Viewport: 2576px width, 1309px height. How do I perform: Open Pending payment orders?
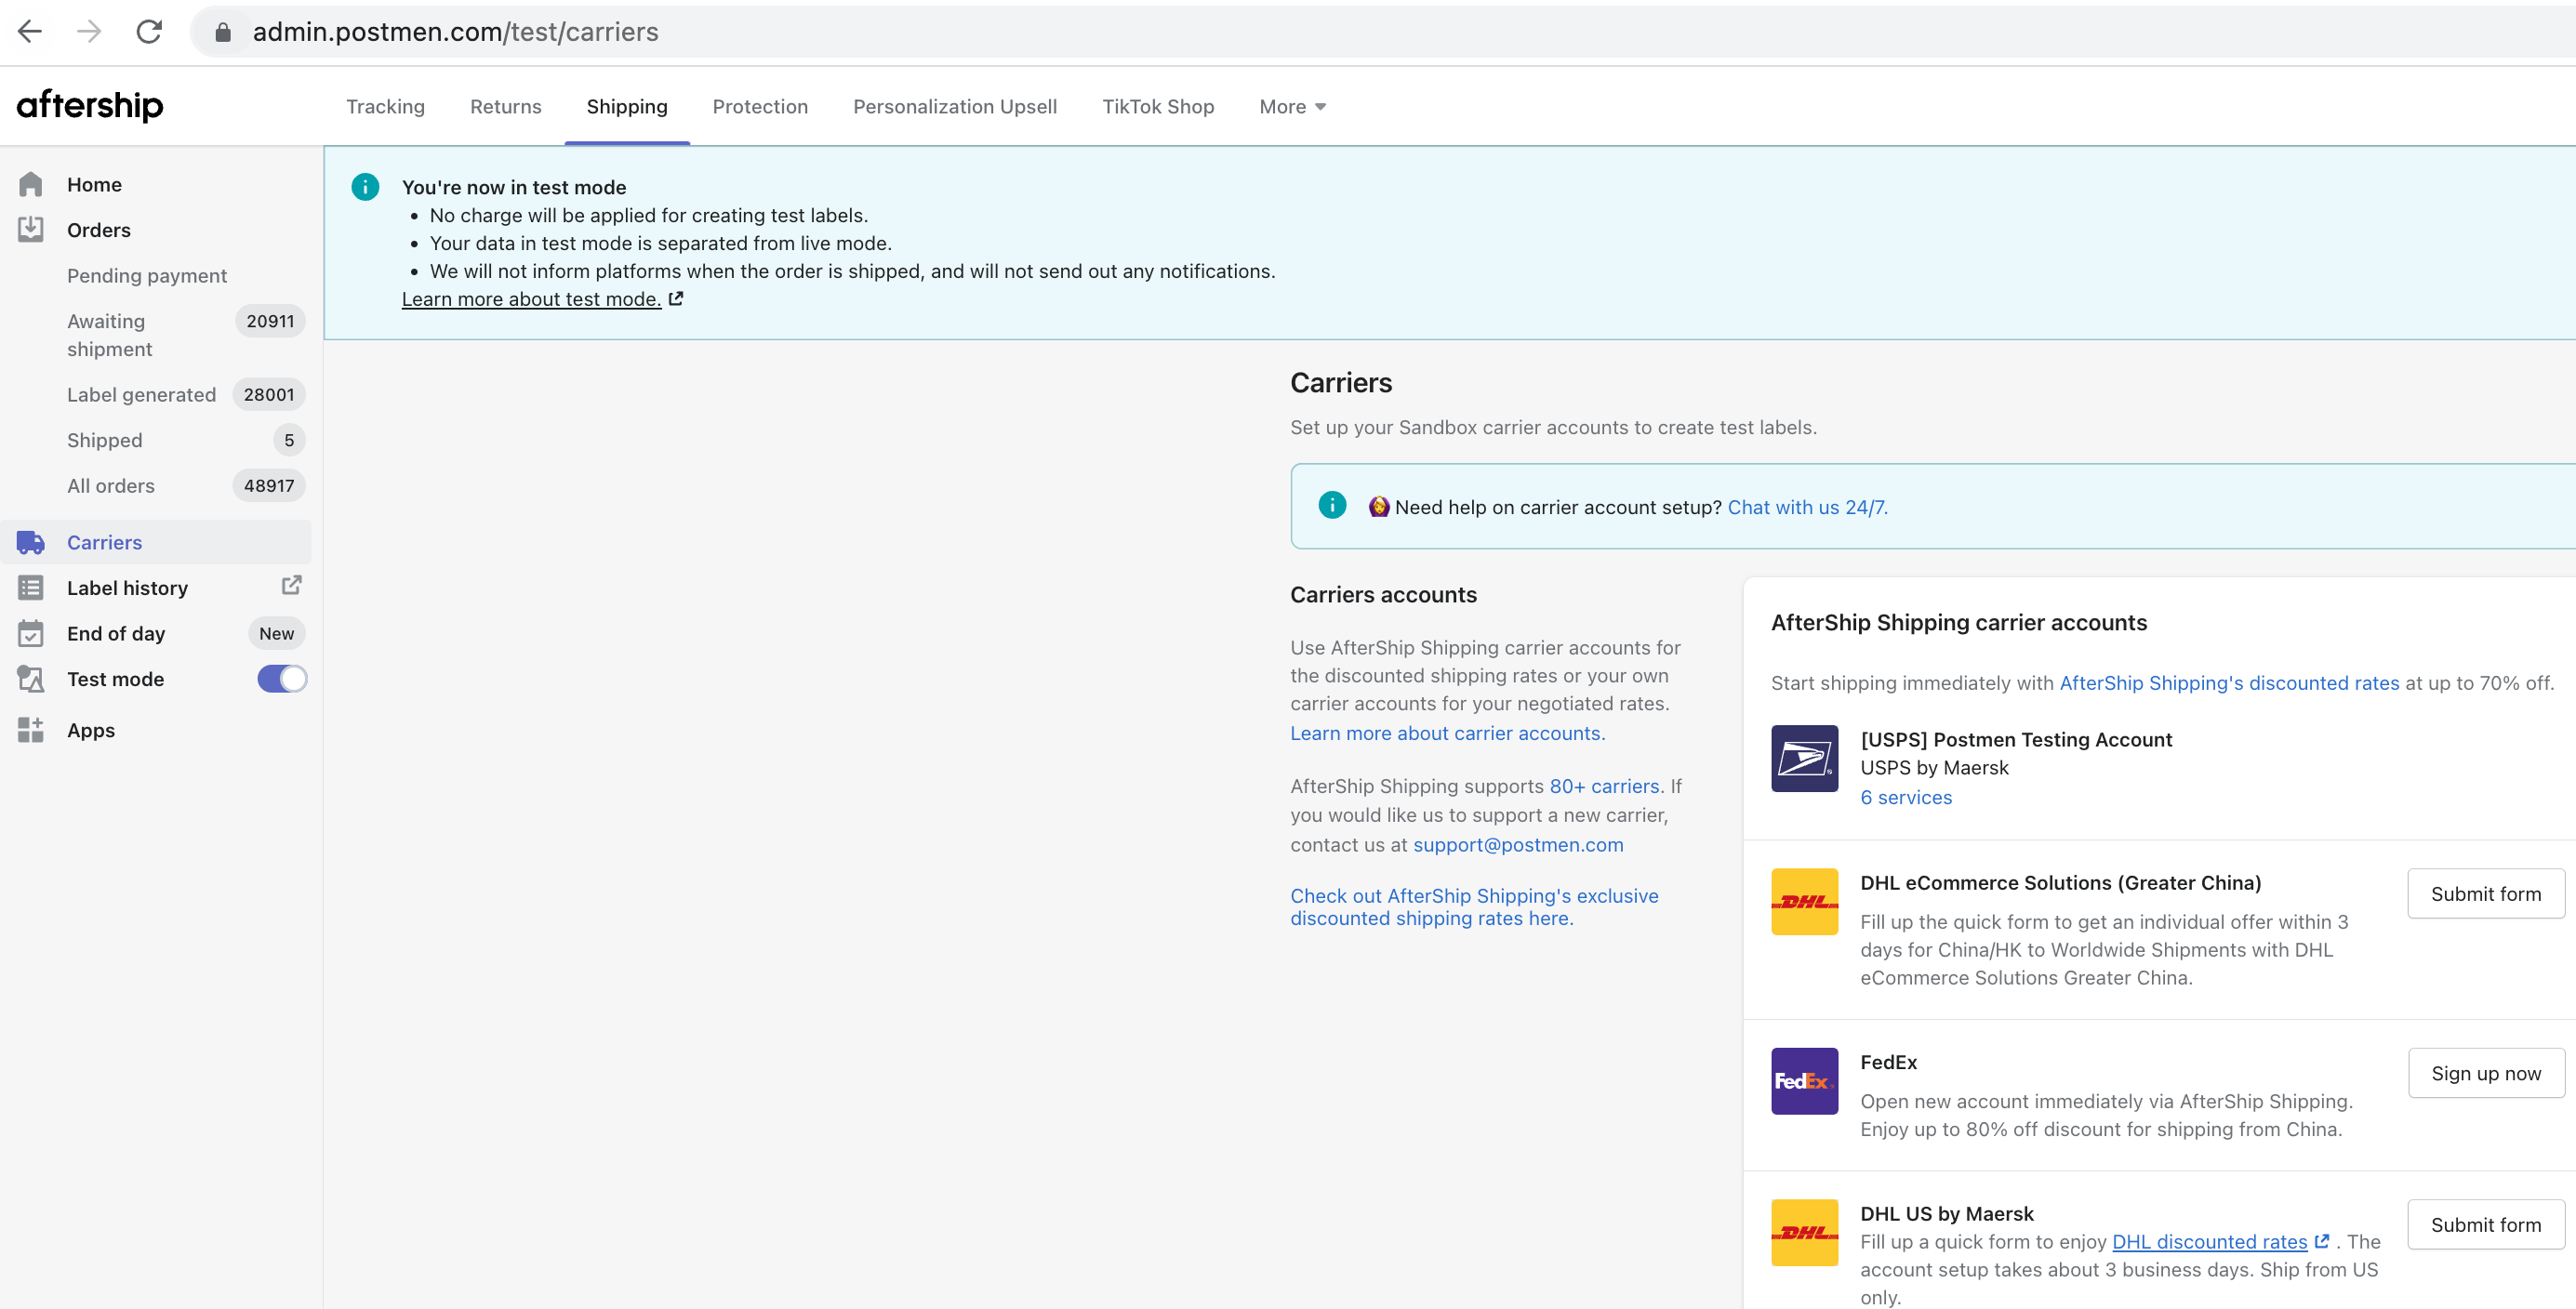click(x=147, y=275)
